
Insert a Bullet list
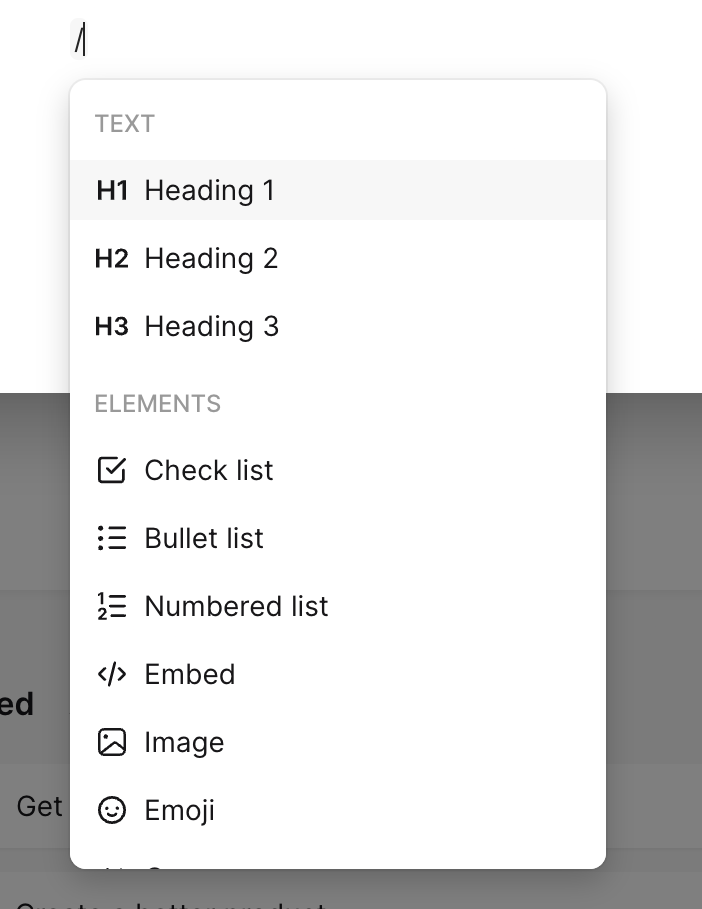pos(203,538)
